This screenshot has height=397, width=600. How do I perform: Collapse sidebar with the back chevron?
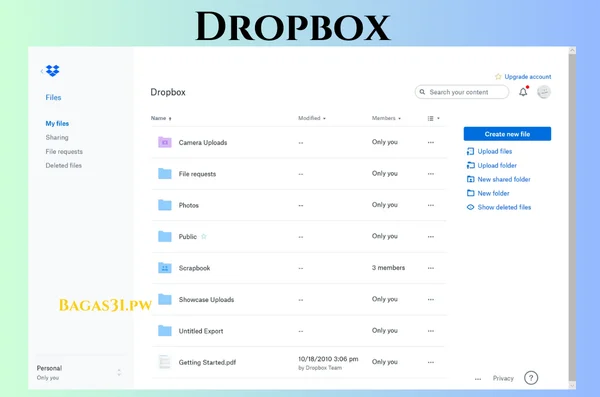42,71
